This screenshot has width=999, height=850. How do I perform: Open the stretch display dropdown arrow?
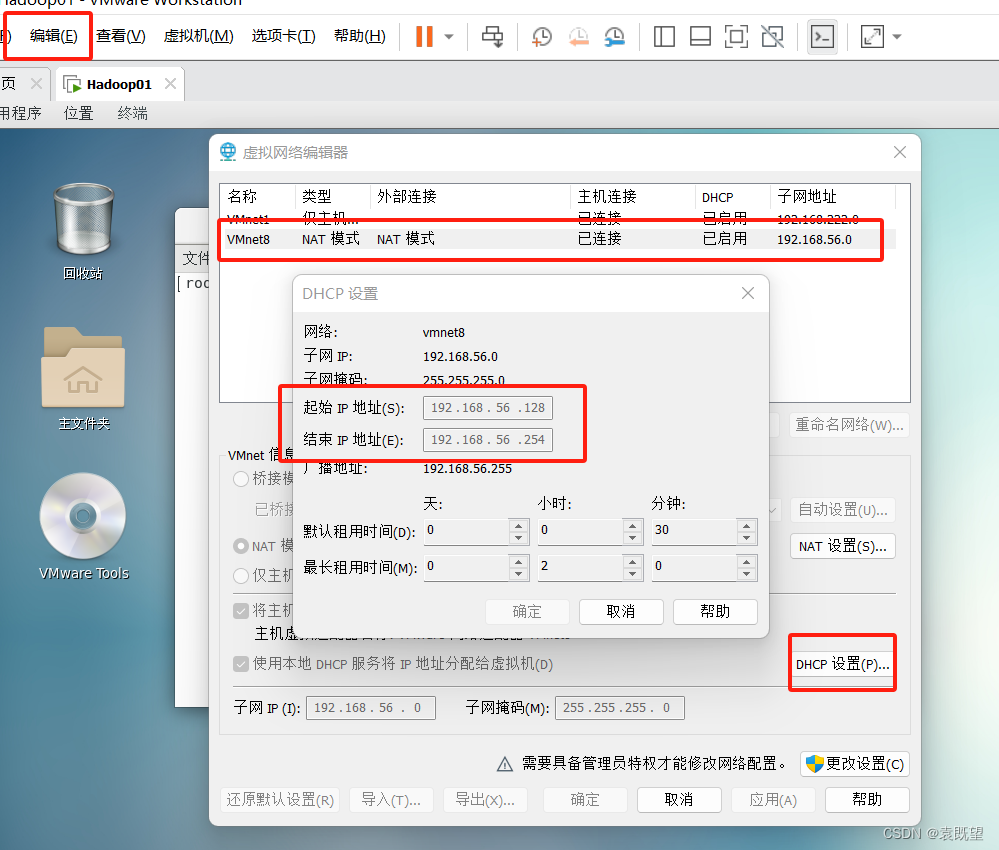point(897,36)
